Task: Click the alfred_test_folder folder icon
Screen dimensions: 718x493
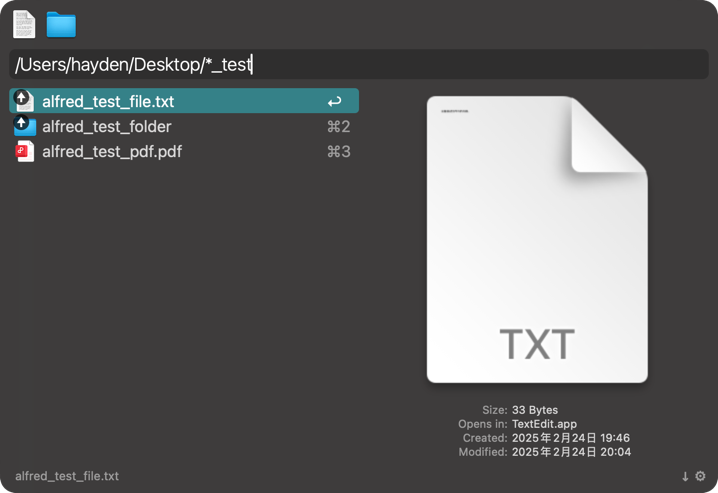Action: pyautogui.click(x=25, y=127)
